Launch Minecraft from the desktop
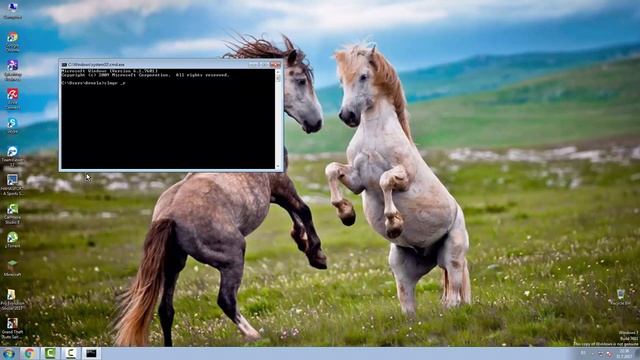Viewport: 640px width, 360px height. tap(13, 268)
